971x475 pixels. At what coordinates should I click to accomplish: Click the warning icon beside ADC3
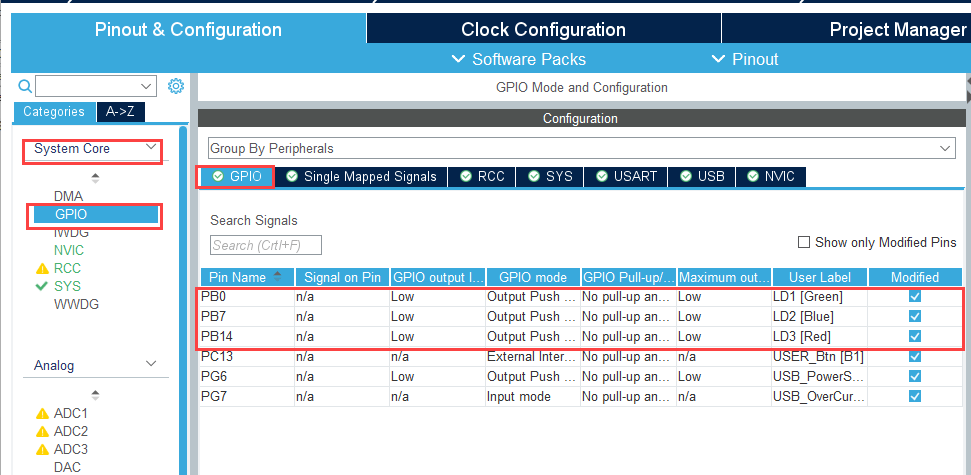42,449
